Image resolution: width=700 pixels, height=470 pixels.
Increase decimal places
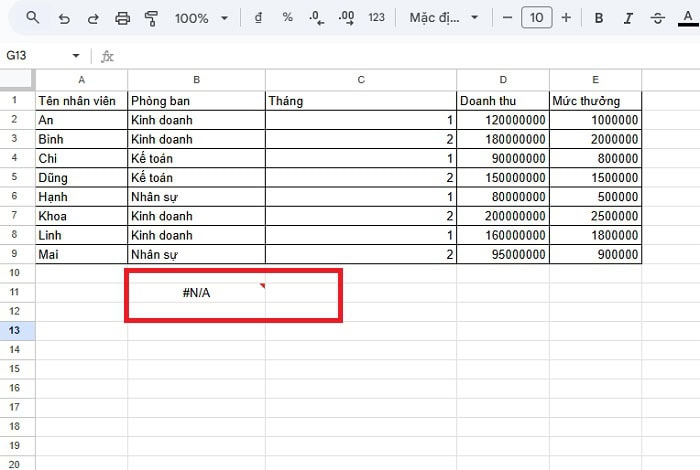347,18
